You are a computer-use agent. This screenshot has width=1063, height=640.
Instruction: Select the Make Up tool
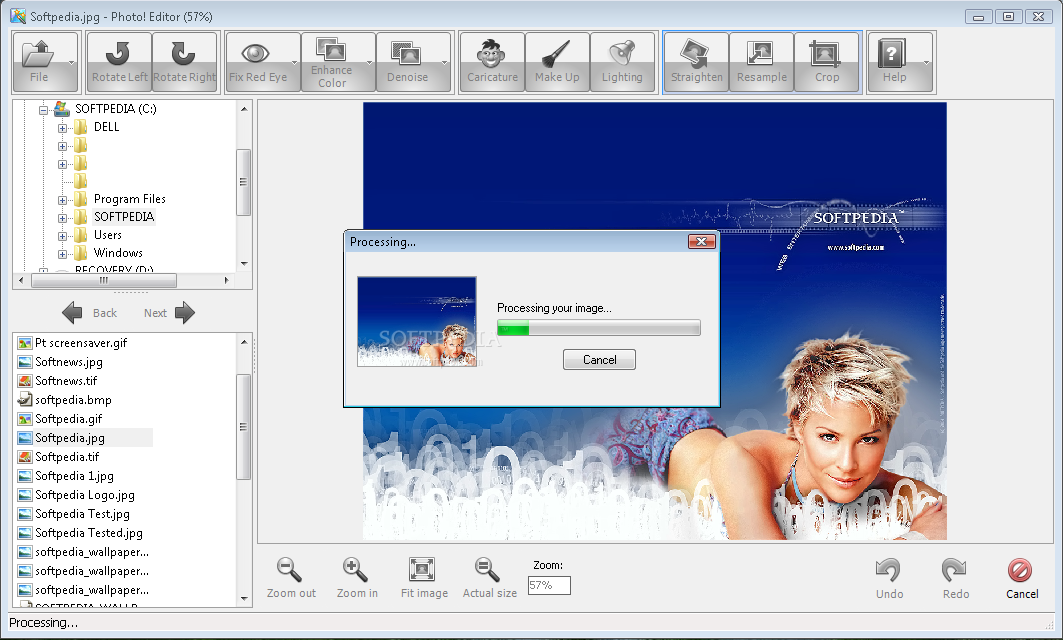coord(557,62)
